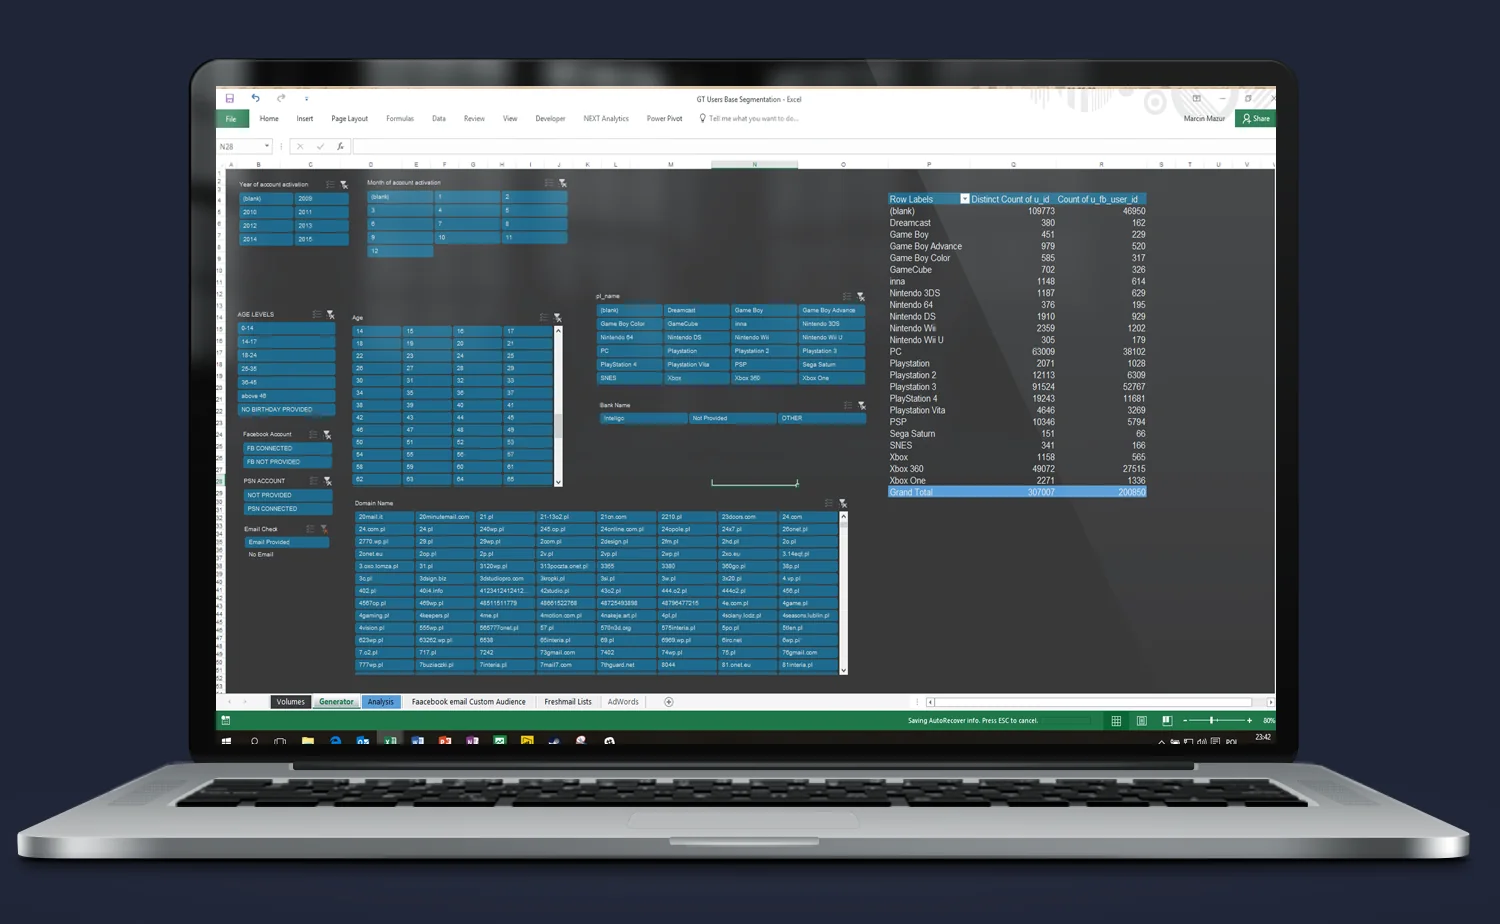Toggle 18-24 in AGE LEVELS slicer
This screenshot has width=1500, height=924.
[286, 355]
